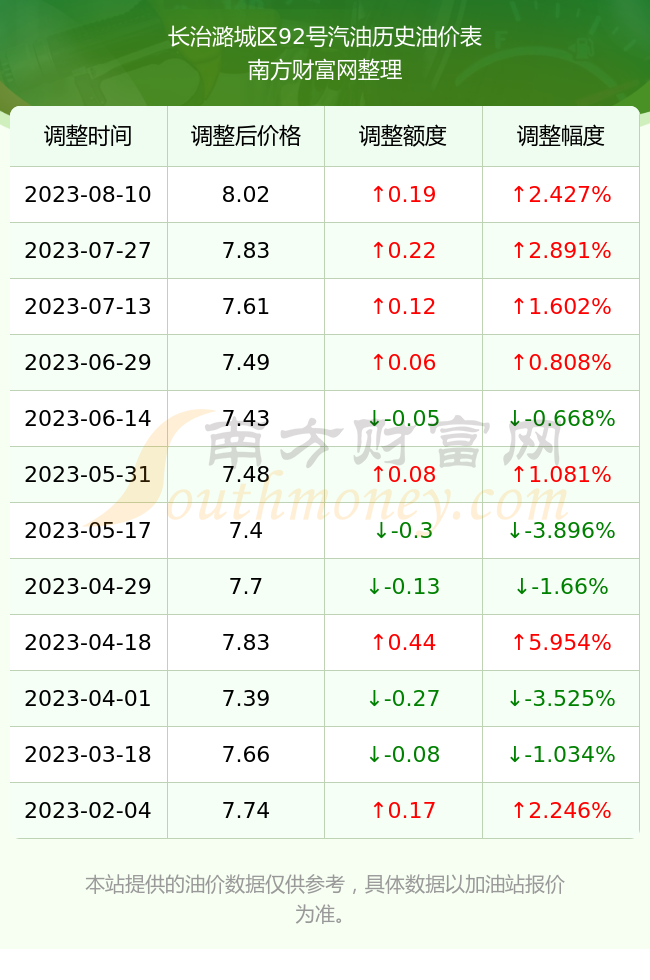
Task: Click the ↓-1.66% percentage cell
Action: pos(561,586)
